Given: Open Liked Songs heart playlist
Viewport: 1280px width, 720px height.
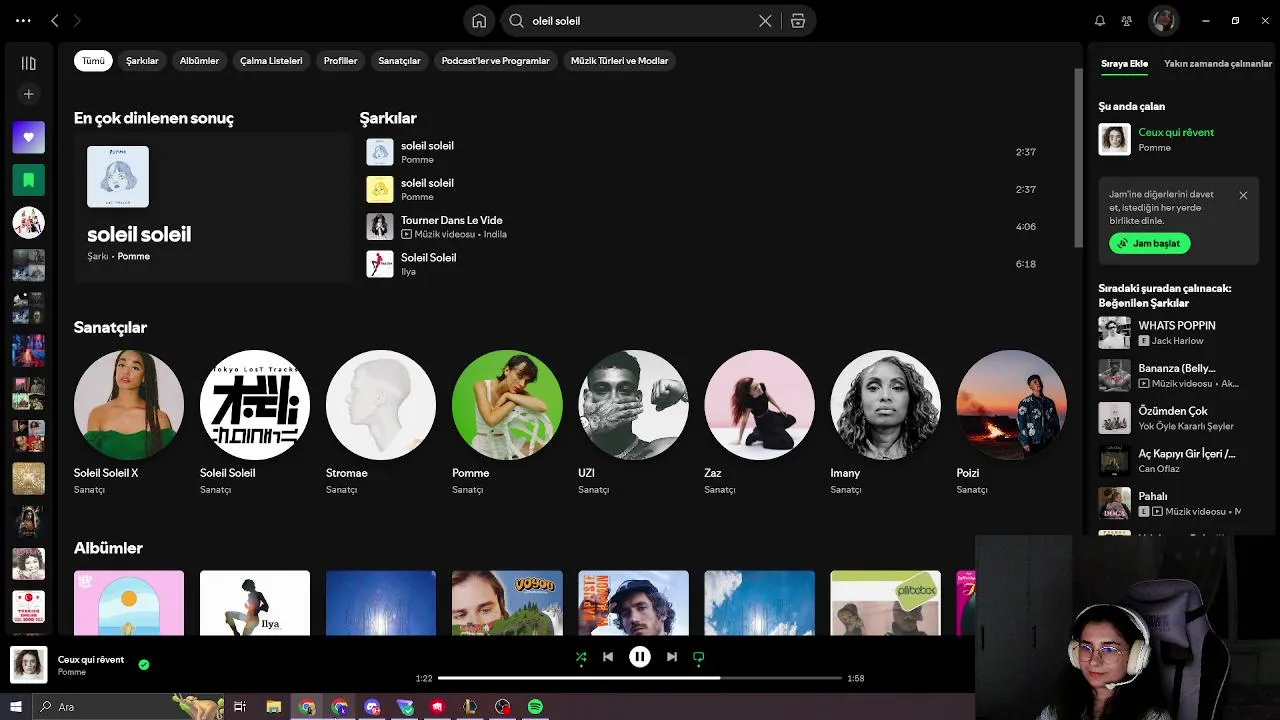Looking at the screenshot, I should 28,137.
